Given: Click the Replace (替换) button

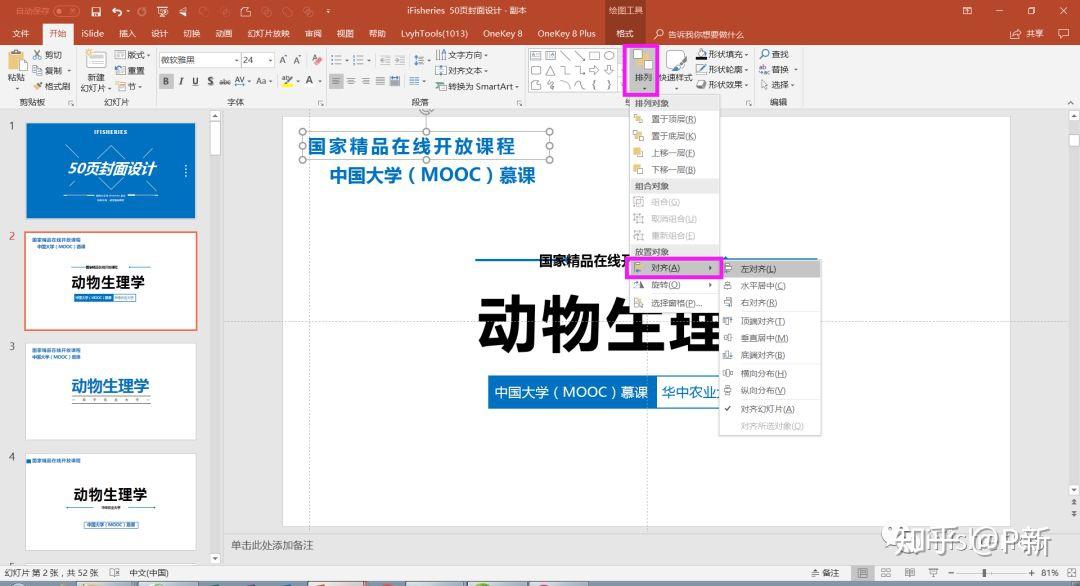Looking at the screenshot, I should coord(778,69).
